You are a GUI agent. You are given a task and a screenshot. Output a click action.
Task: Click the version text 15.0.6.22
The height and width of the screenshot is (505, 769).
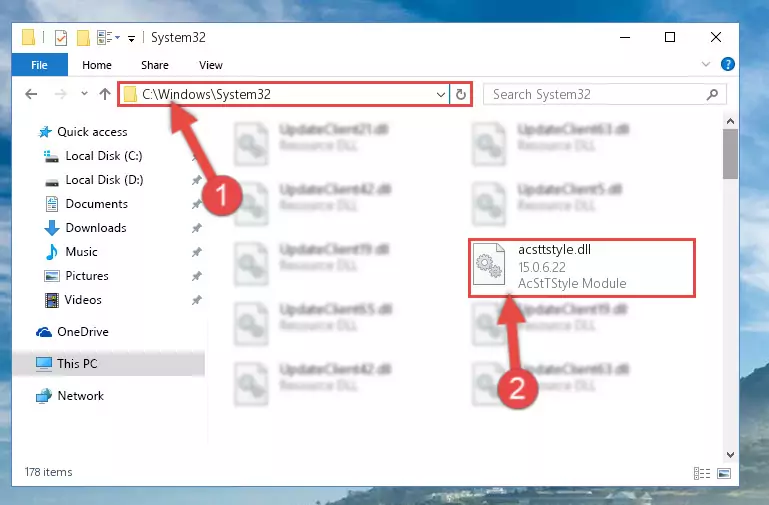pos(542,267)
